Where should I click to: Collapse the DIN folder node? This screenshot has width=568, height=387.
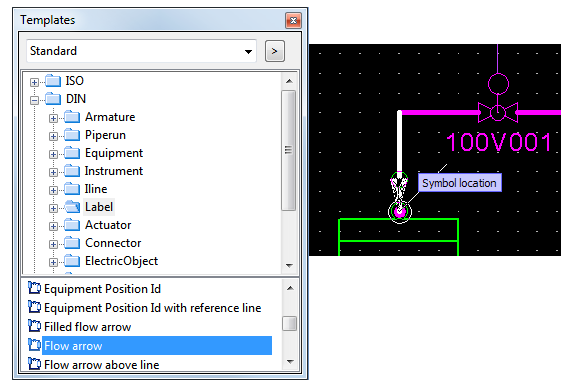click(34, 100)
